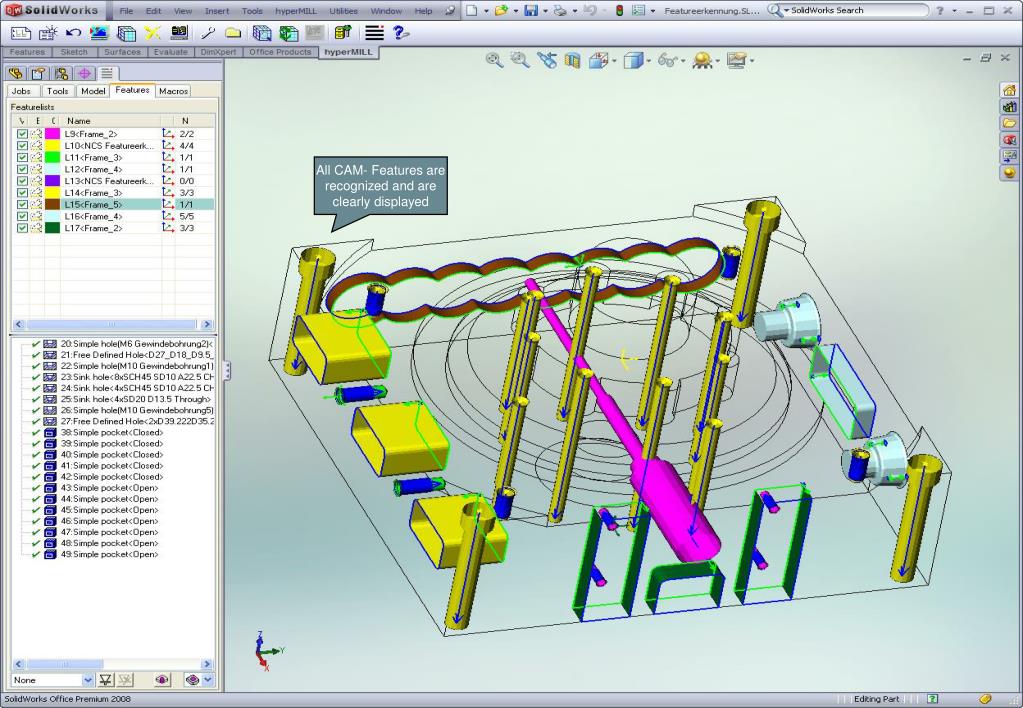The width and height of the screenshot is (1023, 708).
Task: Switch to the Jobs tab
Action: (x=22, y=91)
